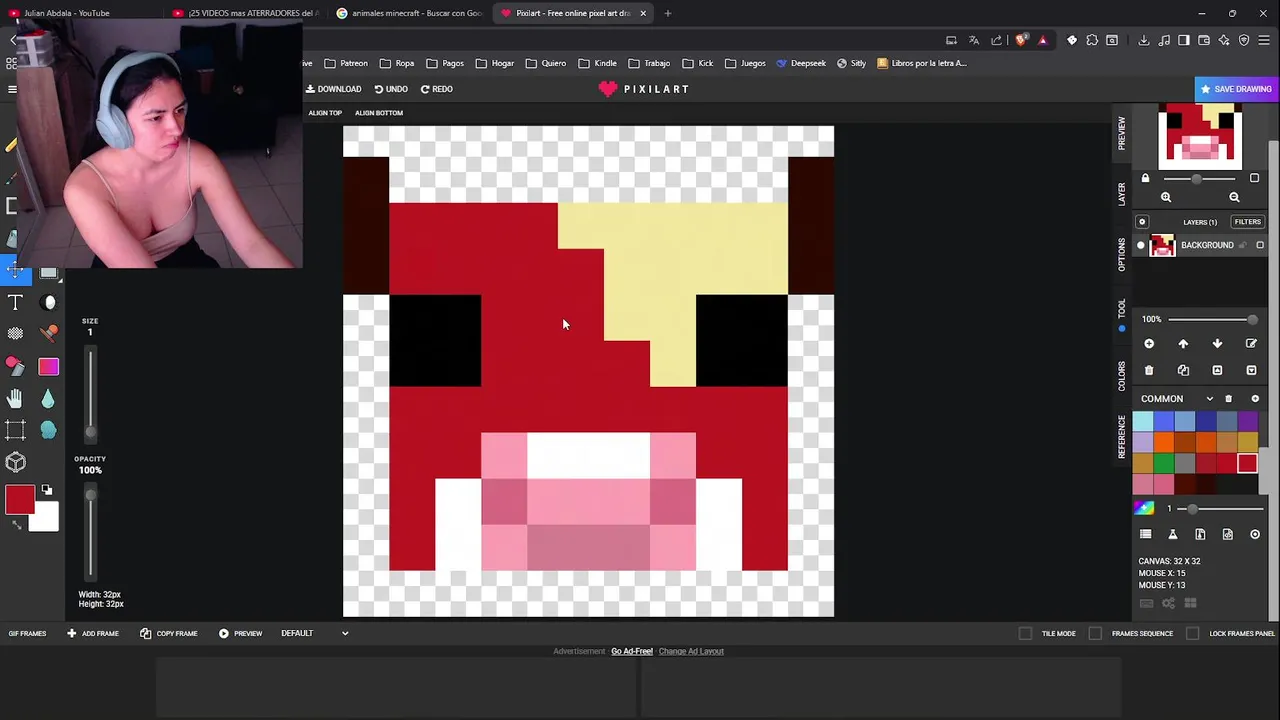Copy the current frame
Screen dimensions: 1280x720
tap(168, 633)
